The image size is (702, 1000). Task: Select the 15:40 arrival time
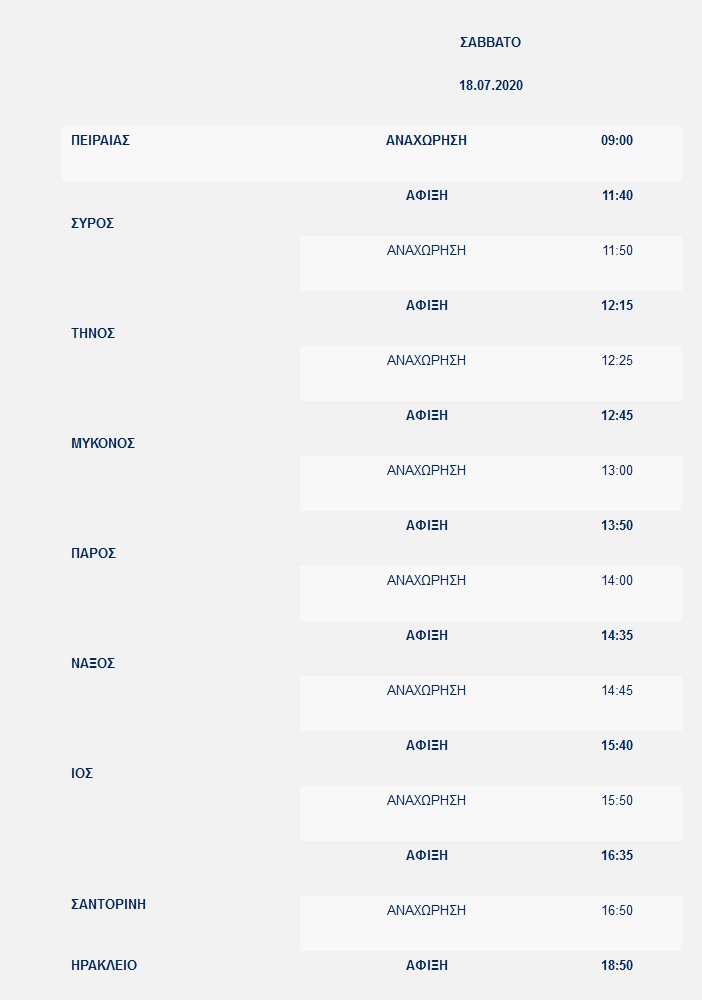pyautogui.click(x=617, y=746)
